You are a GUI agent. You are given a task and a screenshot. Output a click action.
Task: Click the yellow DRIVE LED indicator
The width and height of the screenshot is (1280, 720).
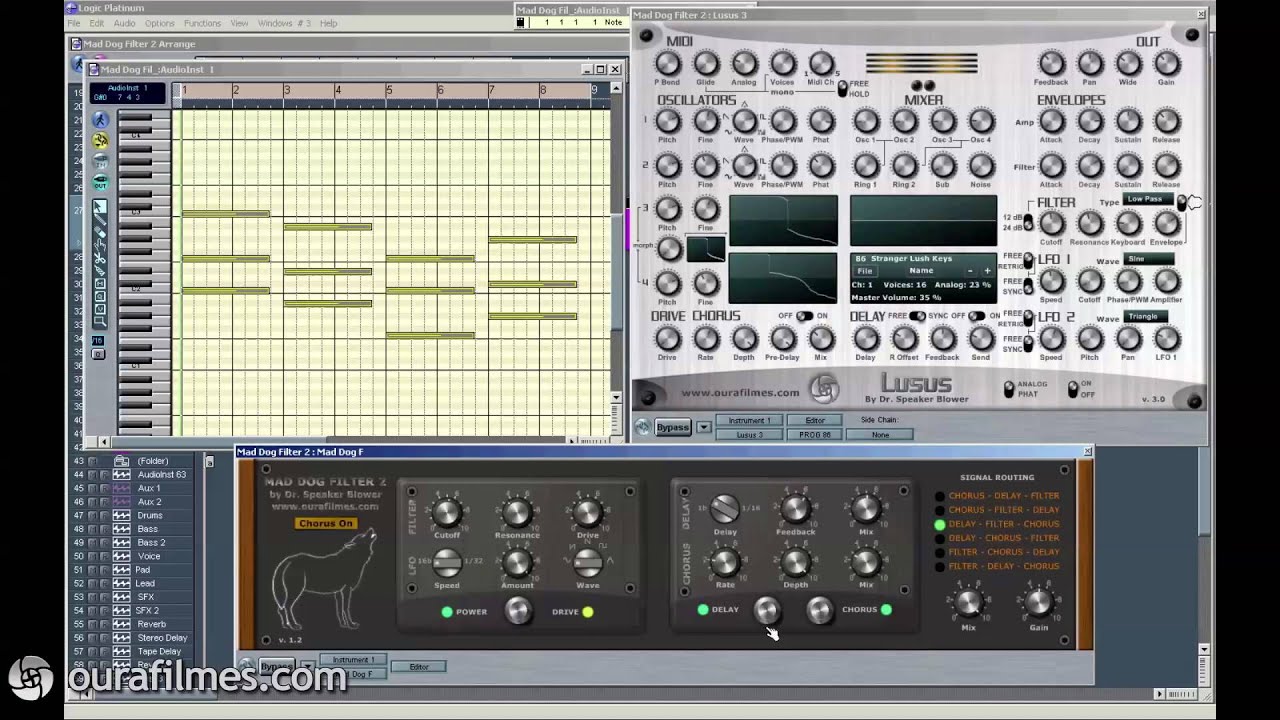tap(588, 612)
